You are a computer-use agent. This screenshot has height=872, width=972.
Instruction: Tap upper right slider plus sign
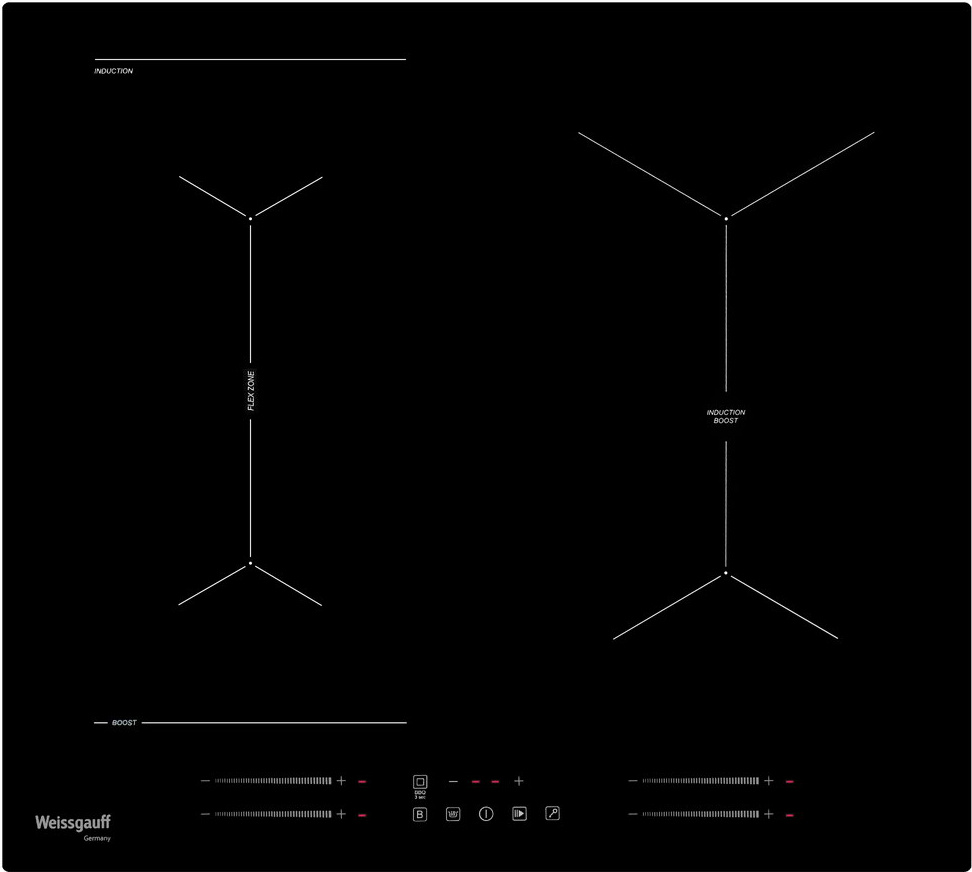(769, 781)
